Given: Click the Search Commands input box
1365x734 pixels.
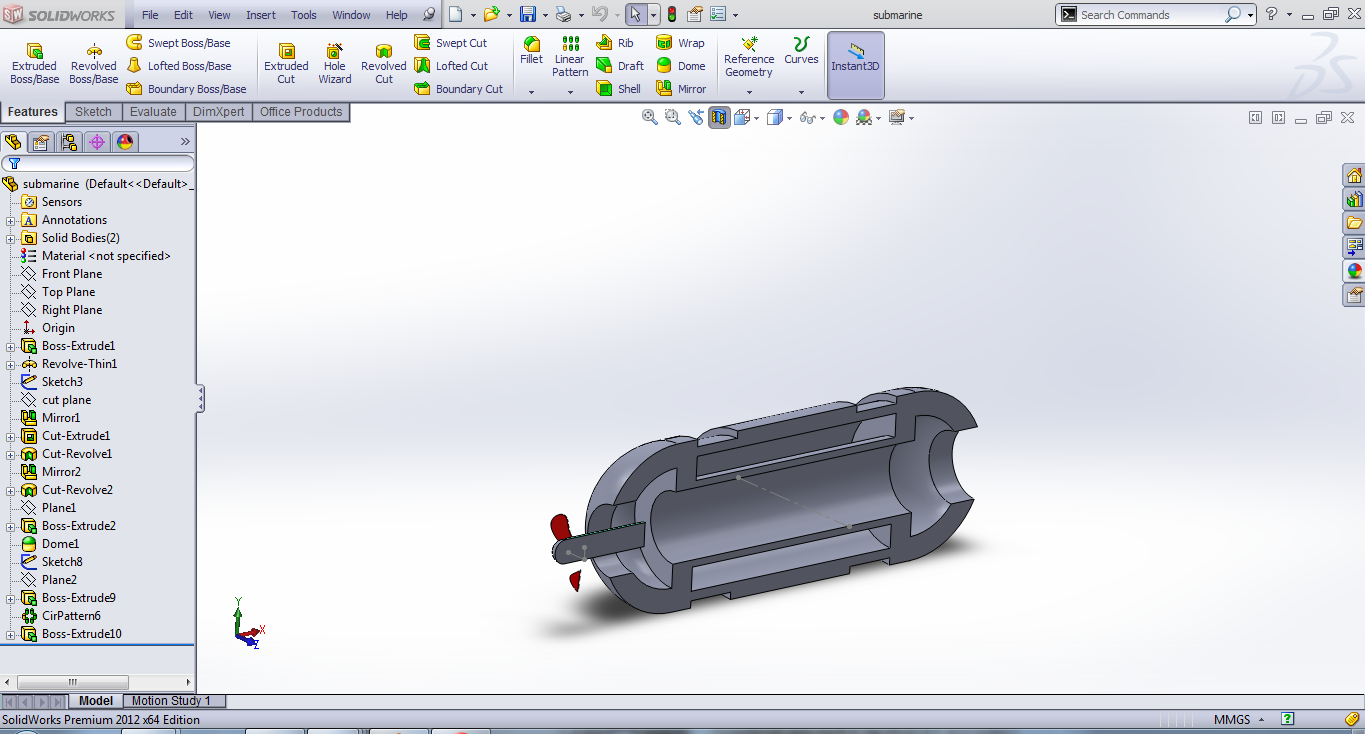Looking at the screenshot, I should tap(1151, 15).
